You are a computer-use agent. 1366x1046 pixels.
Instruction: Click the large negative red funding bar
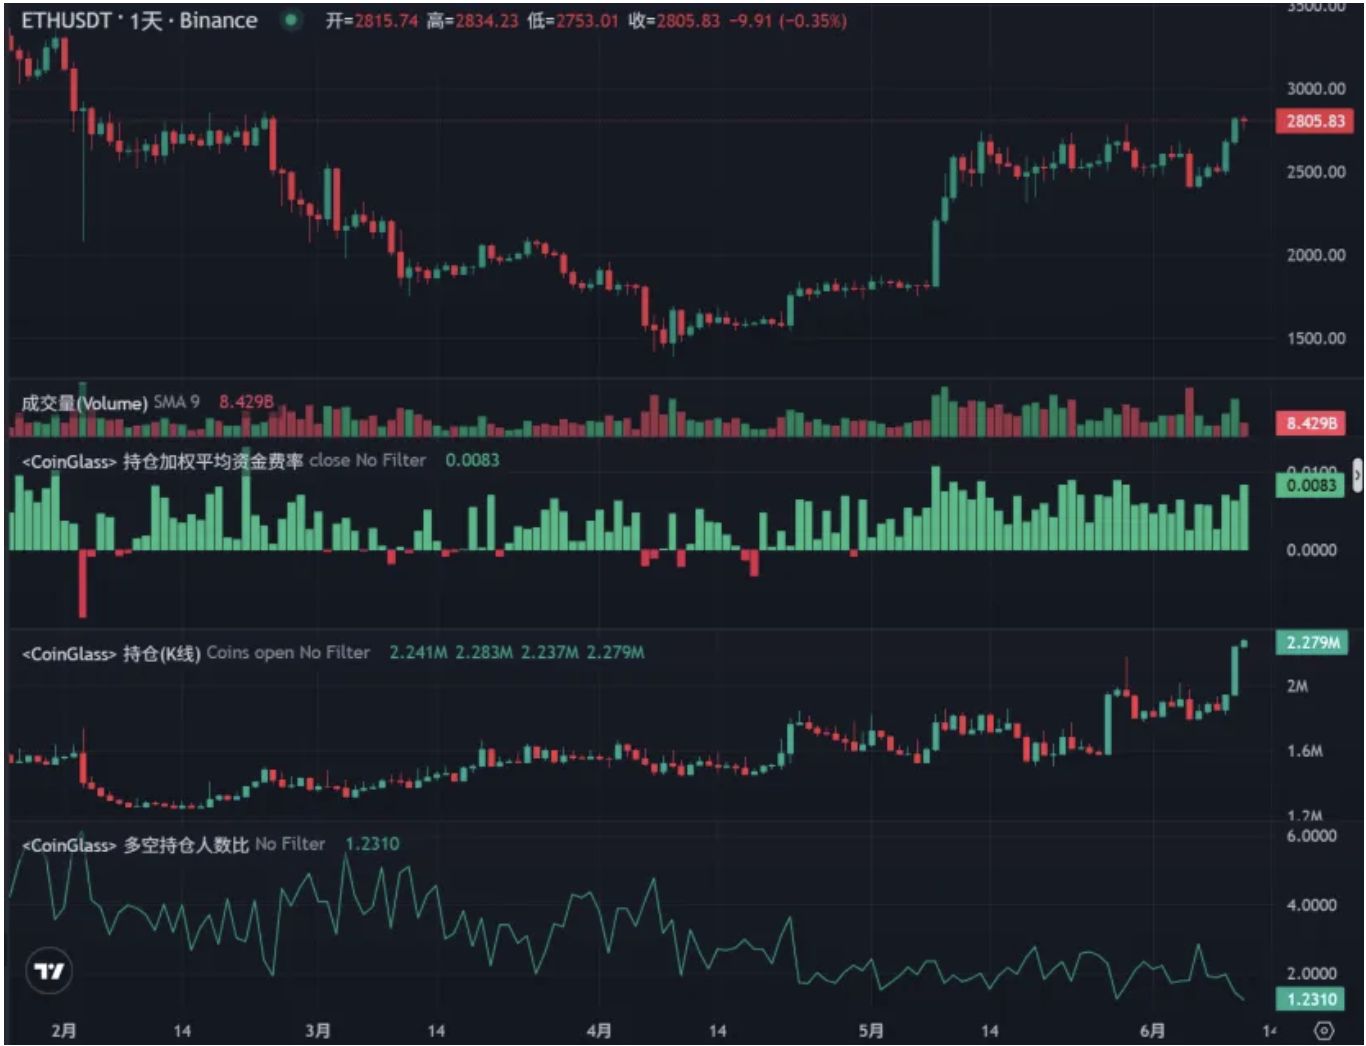point(83,584)
